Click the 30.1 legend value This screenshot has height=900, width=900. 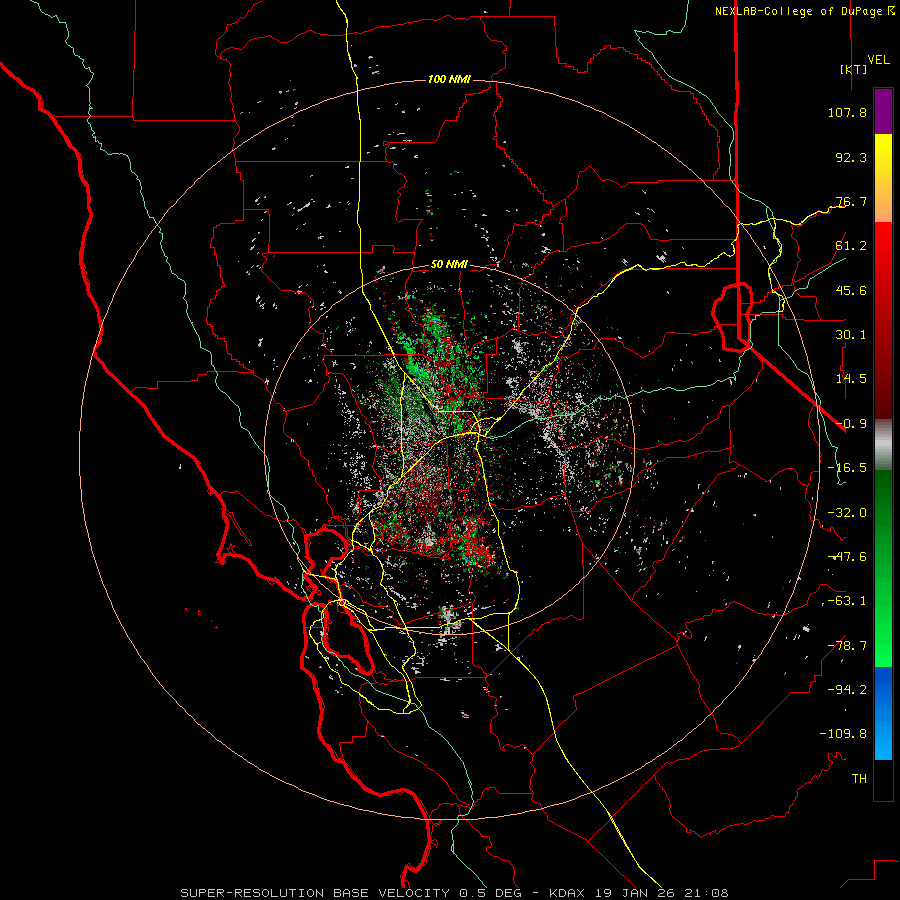tap(851, 335)
